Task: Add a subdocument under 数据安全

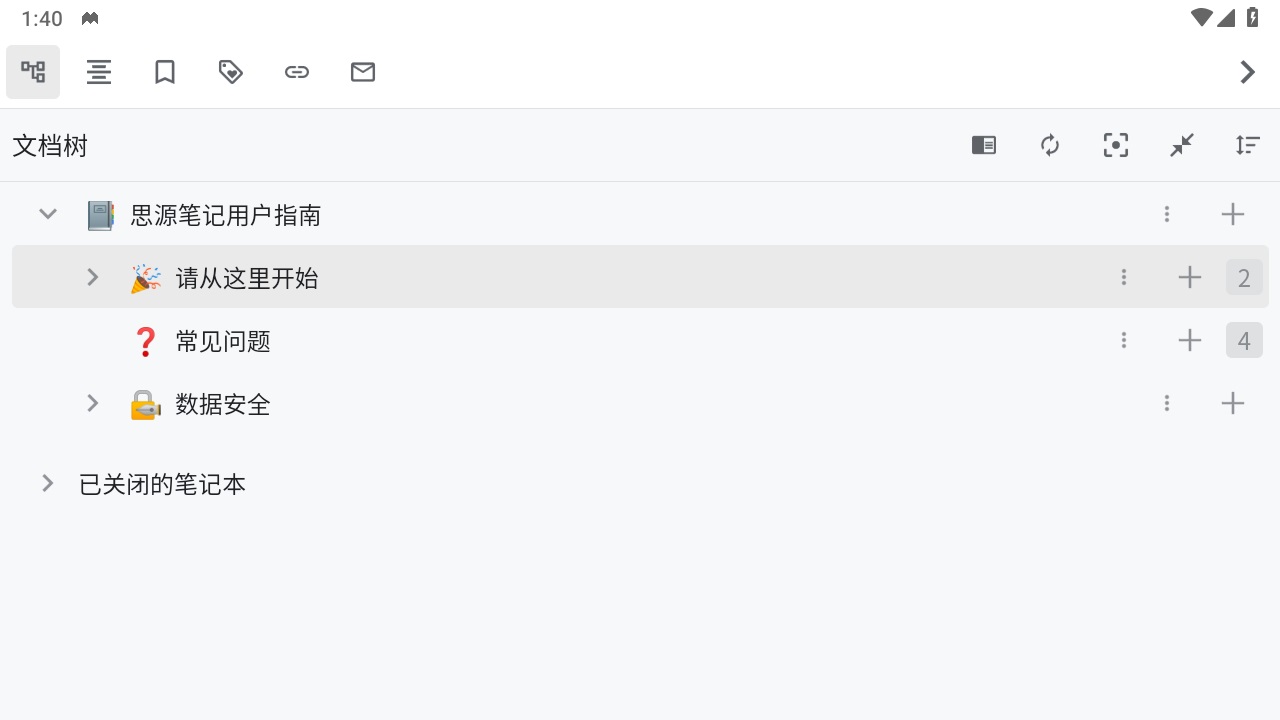Action: (x=1233, y=403)
